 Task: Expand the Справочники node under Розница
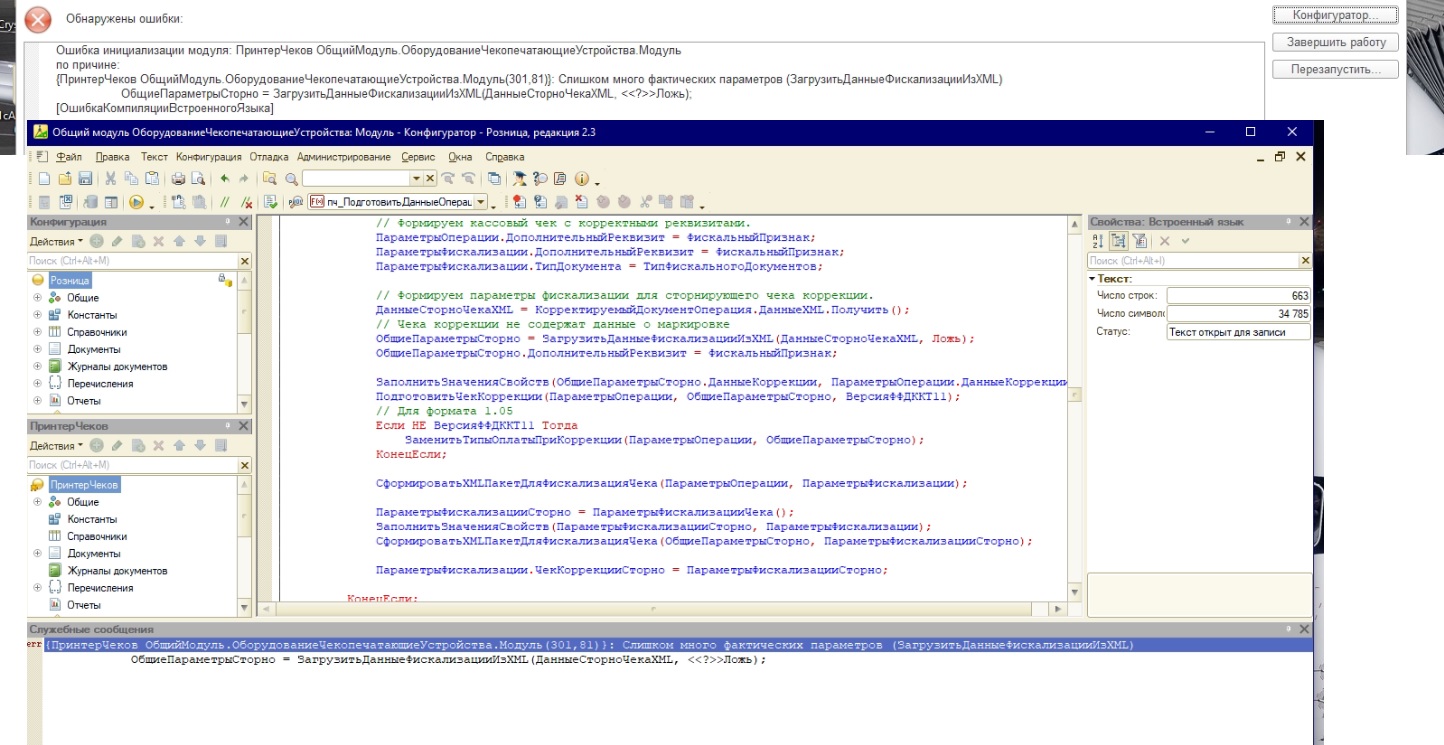point(38,332)
